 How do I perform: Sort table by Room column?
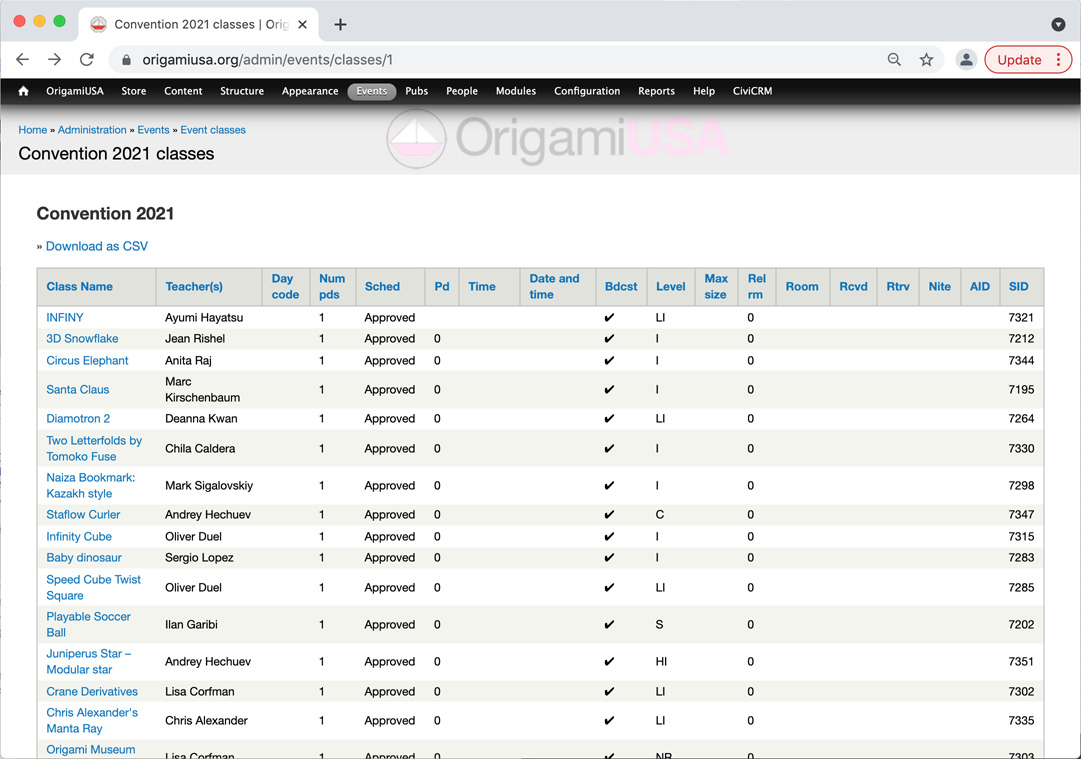pyautogui.click(x=802, y=287)
